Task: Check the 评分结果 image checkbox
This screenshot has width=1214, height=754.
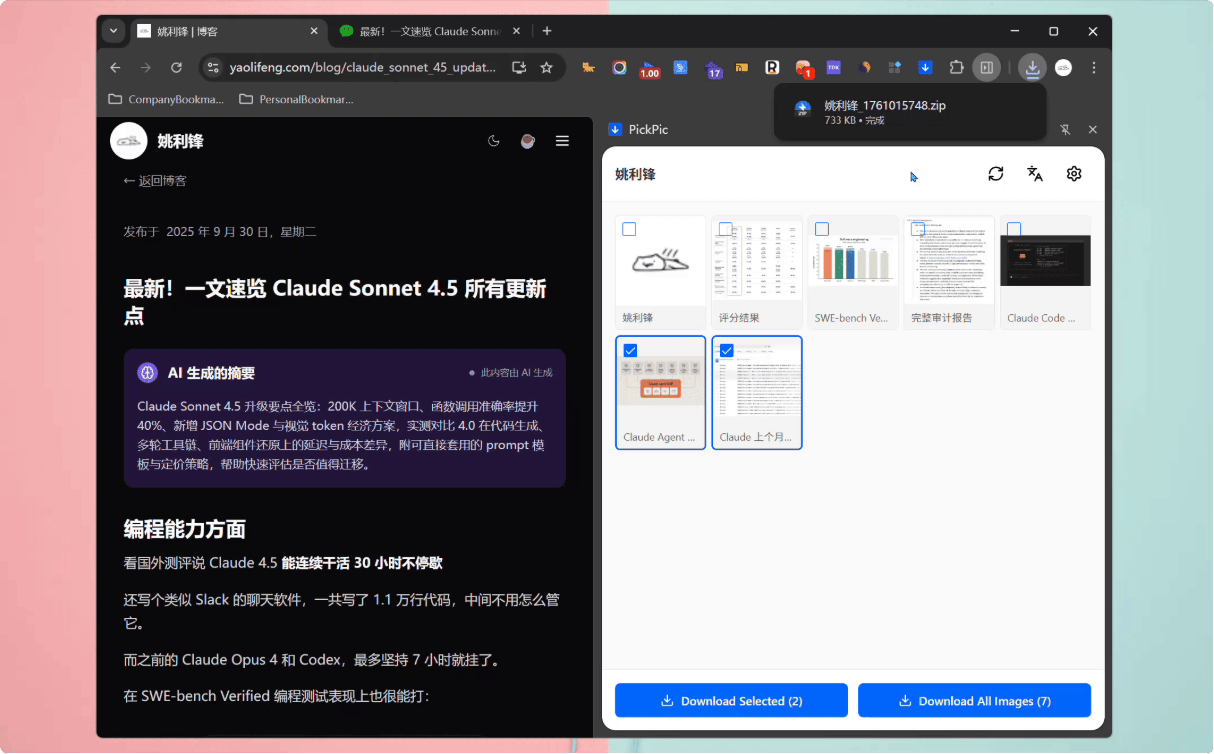Action: pos(725,229)
